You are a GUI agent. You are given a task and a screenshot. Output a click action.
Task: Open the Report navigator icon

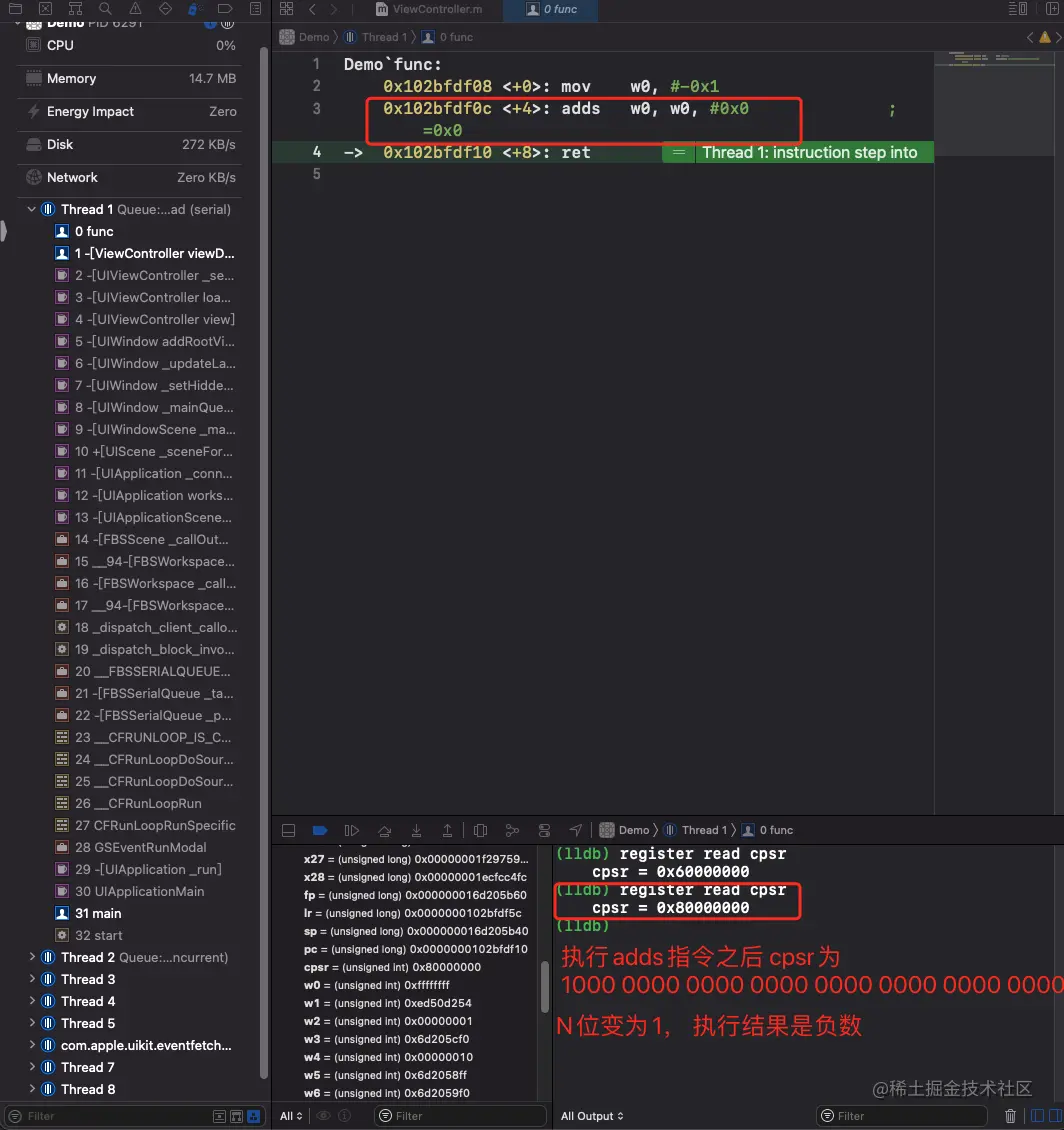coord(255,9)
